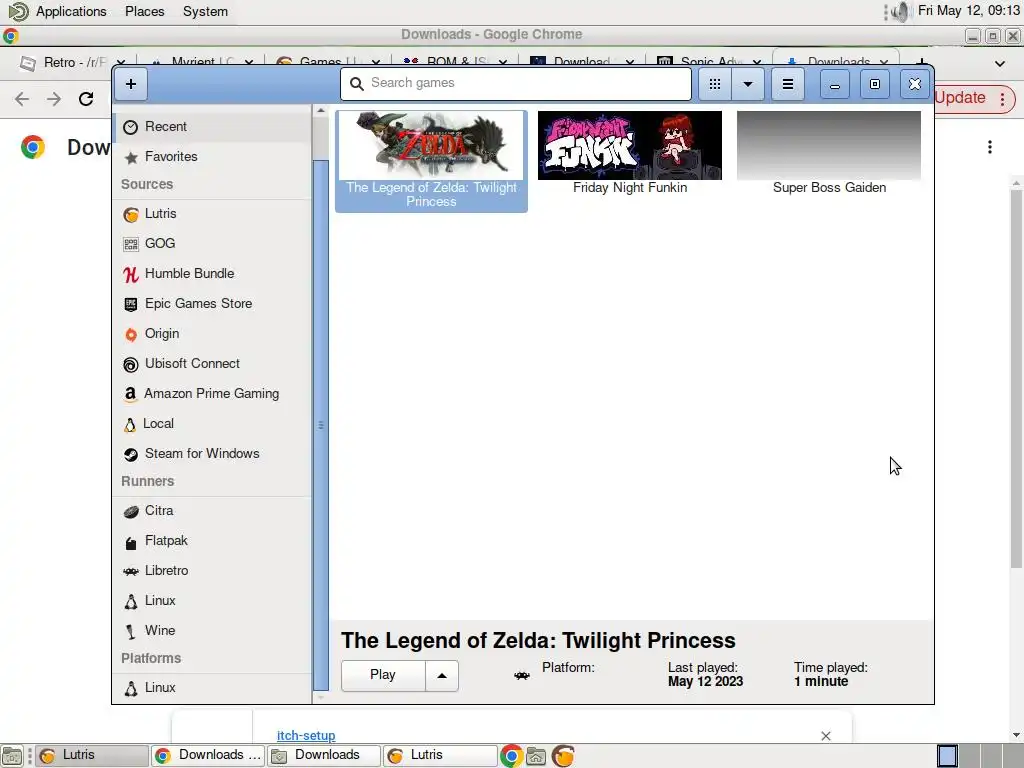
Task: Click the Flatpak package icon
Action: [131, 542]
